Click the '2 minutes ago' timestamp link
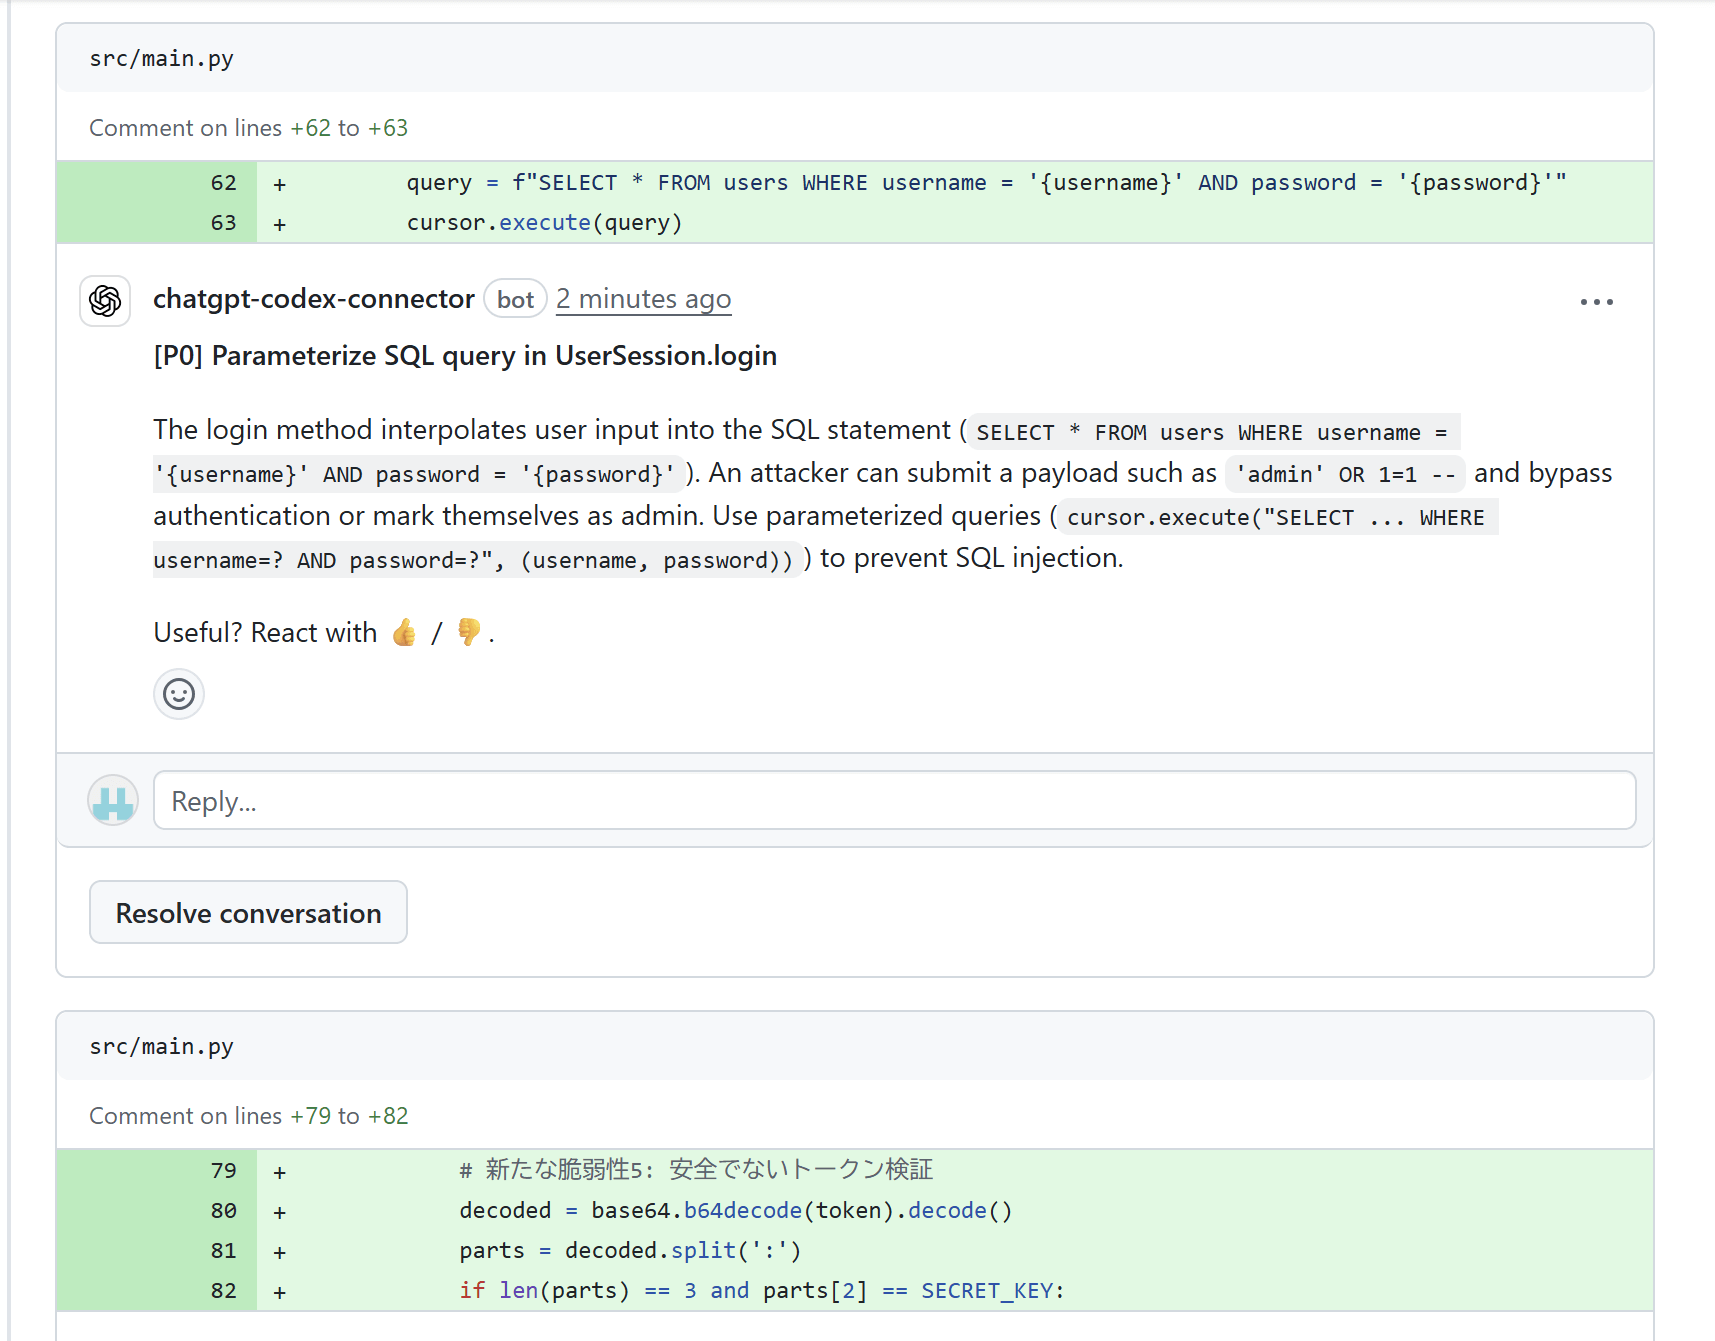 coord(643,299)
